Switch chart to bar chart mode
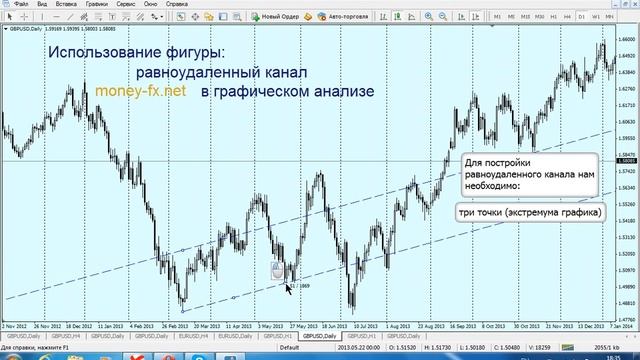Viewport: 640px width, 360px height. [383, 17]
